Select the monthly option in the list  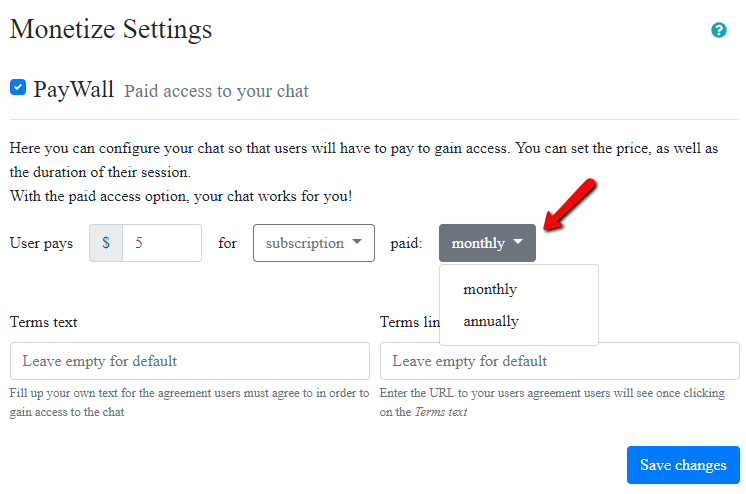pyautogui.click(x=490, y=289)
